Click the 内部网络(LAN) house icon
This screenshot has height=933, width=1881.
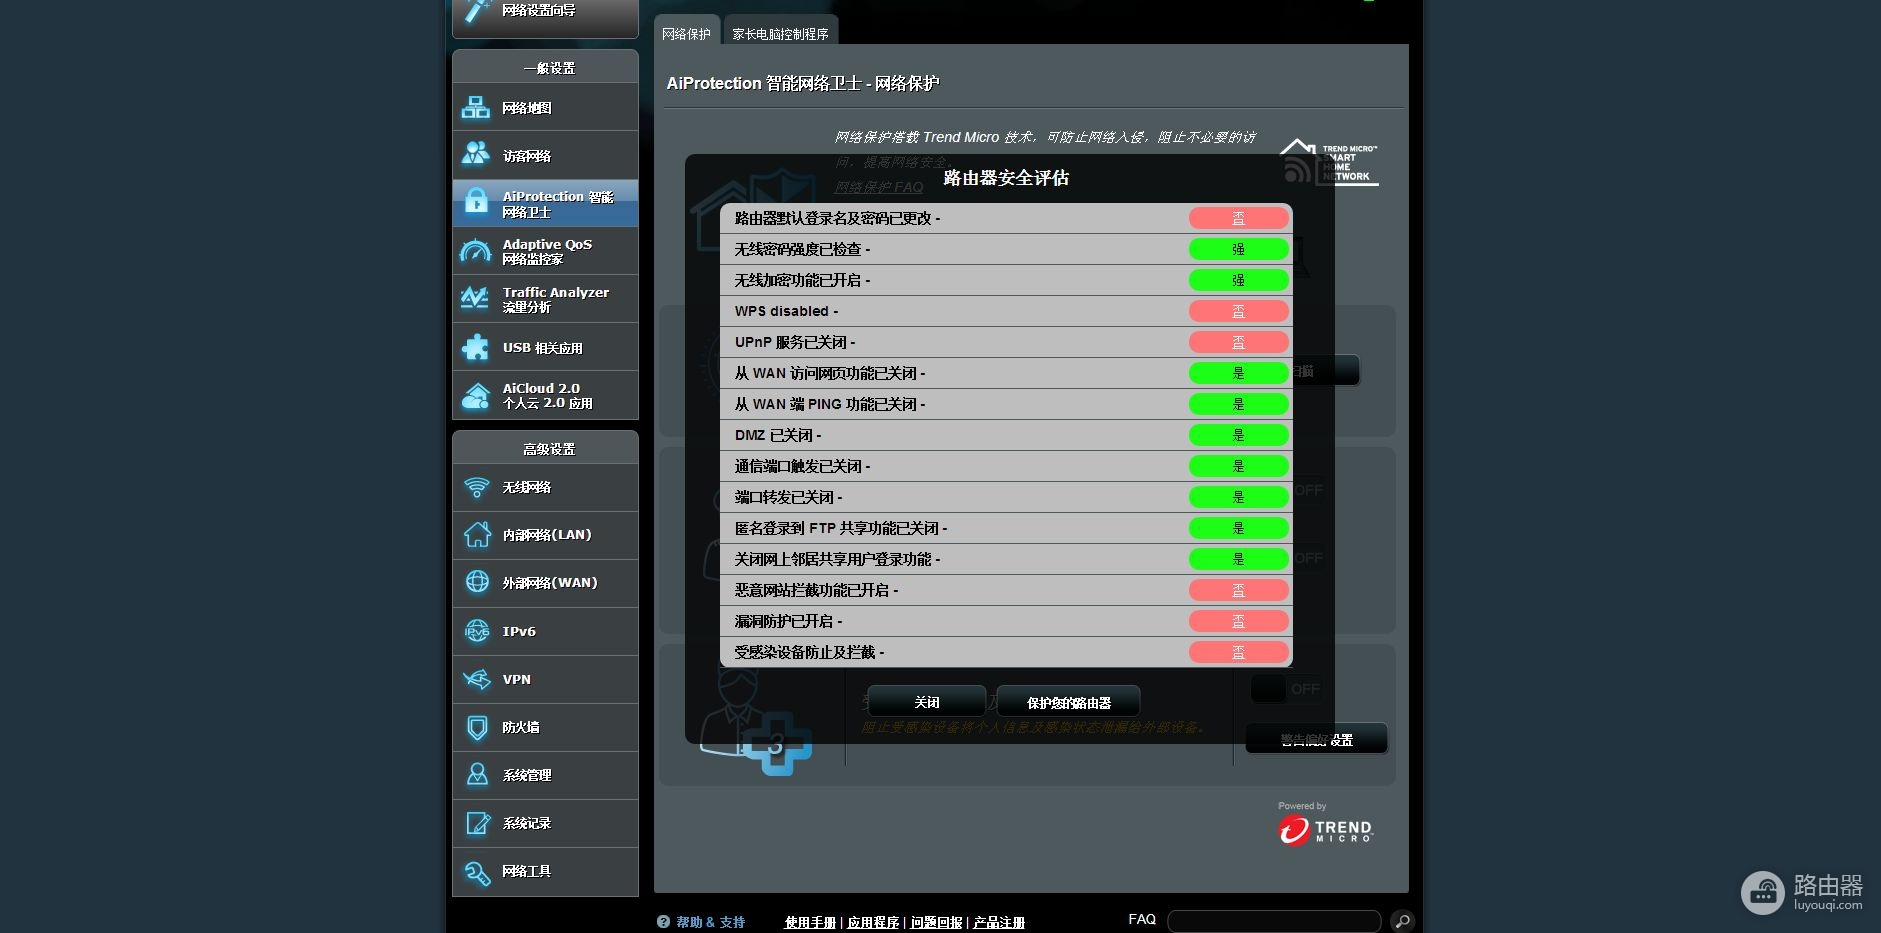pyautogui.click(x=477, y=535)
